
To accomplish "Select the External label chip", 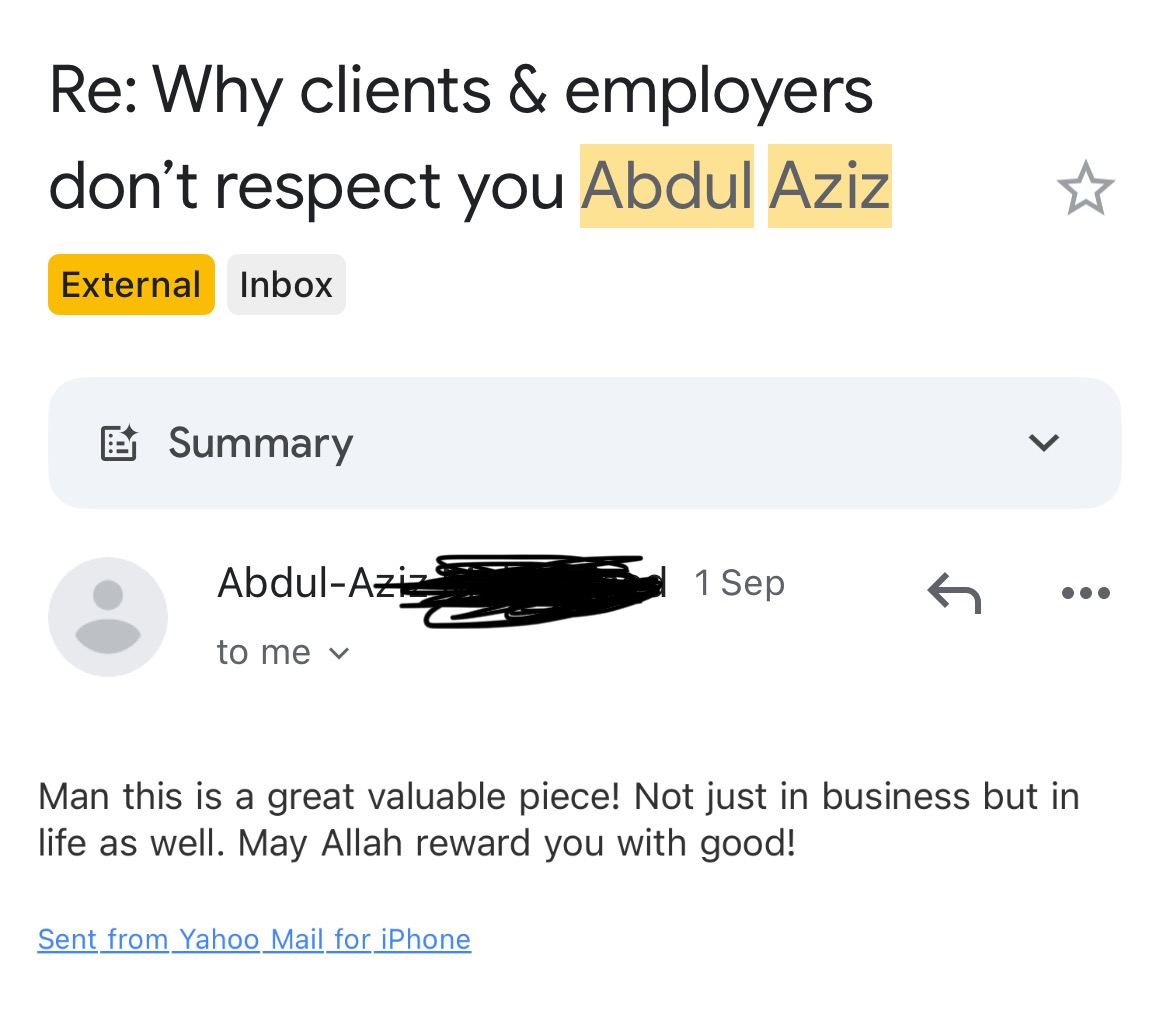I will pyautogui.click(x=131, y=285).
